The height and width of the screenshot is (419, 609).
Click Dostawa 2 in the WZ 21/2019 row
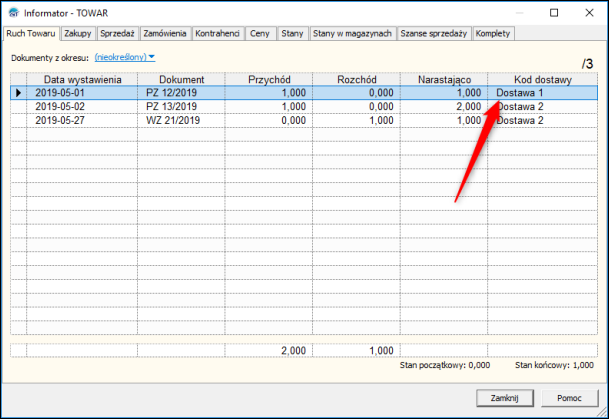coord(543,120)
